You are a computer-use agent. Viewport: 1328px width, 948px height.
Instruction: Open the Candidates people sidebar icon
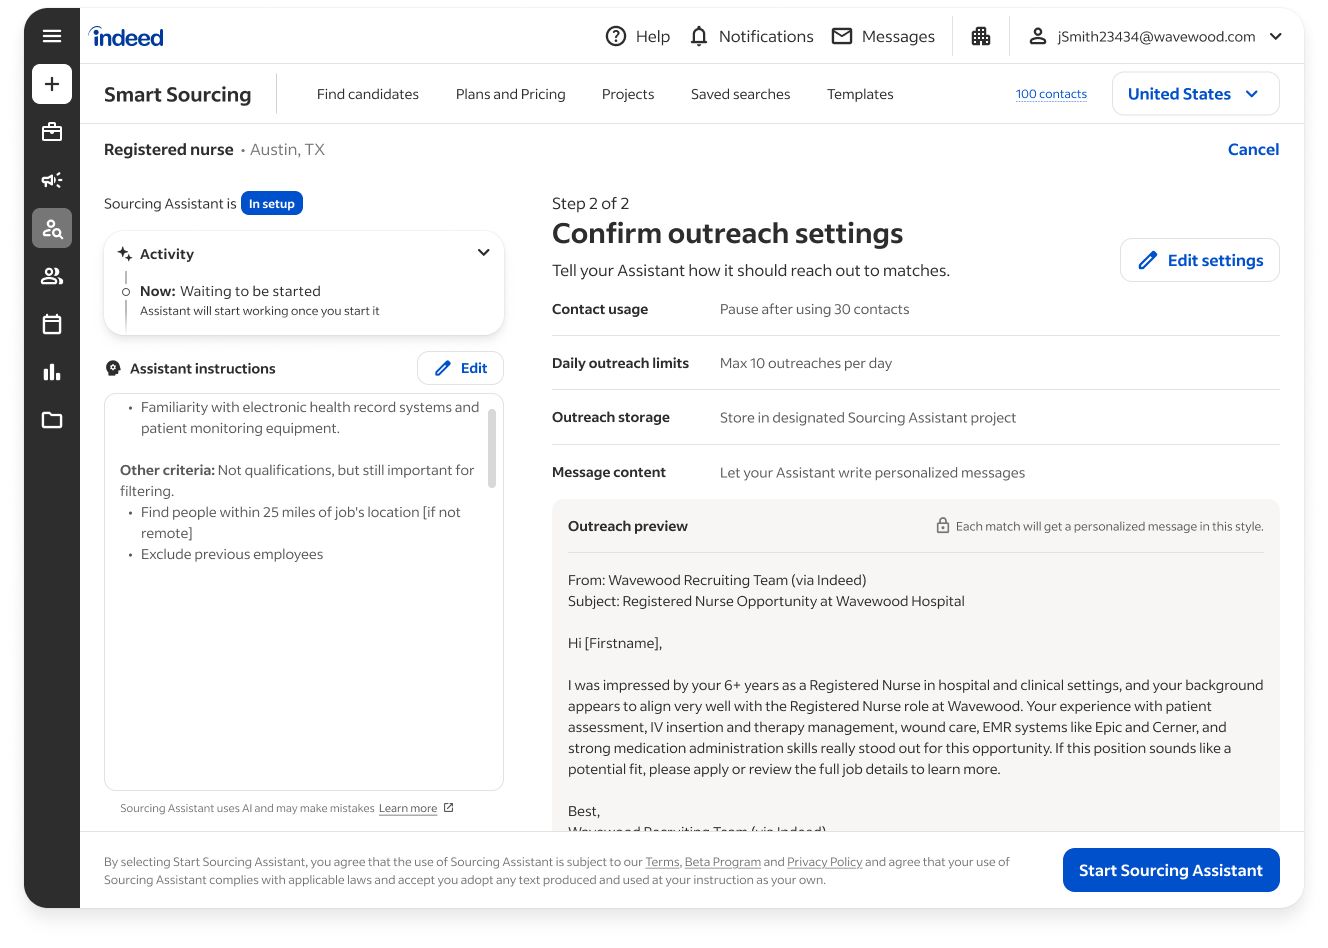click(x=52, y=276)
